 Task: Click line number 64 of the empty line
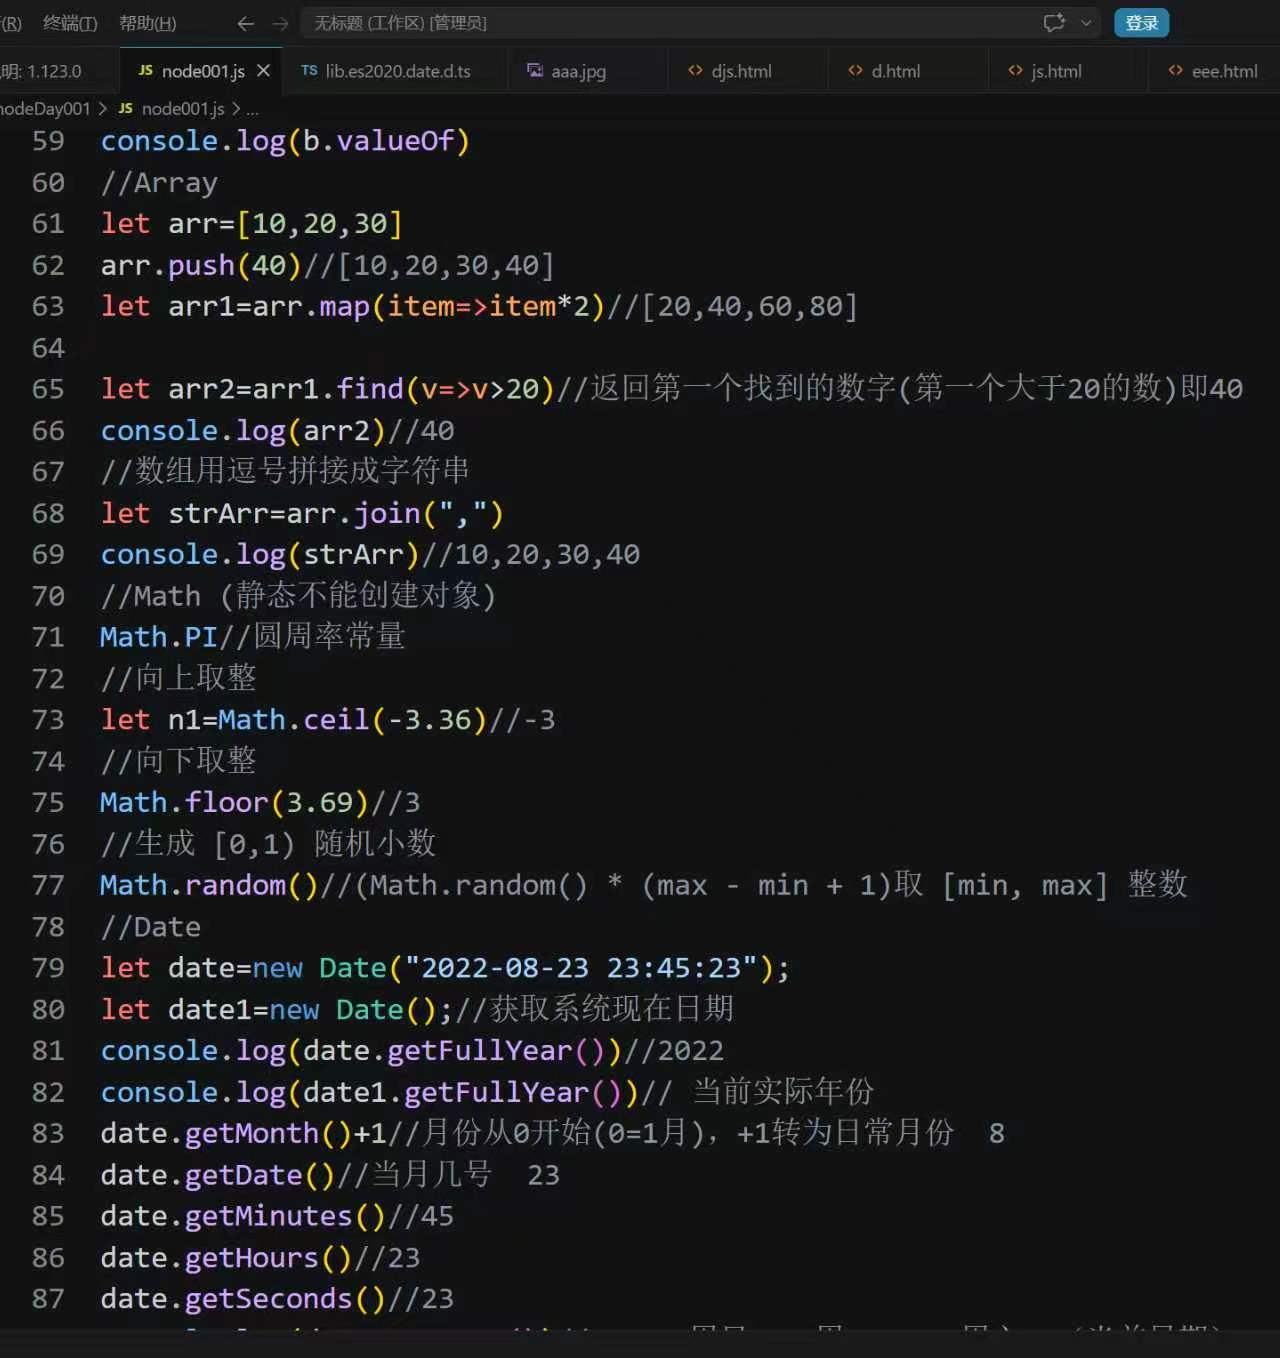click(x=48, y=348)
